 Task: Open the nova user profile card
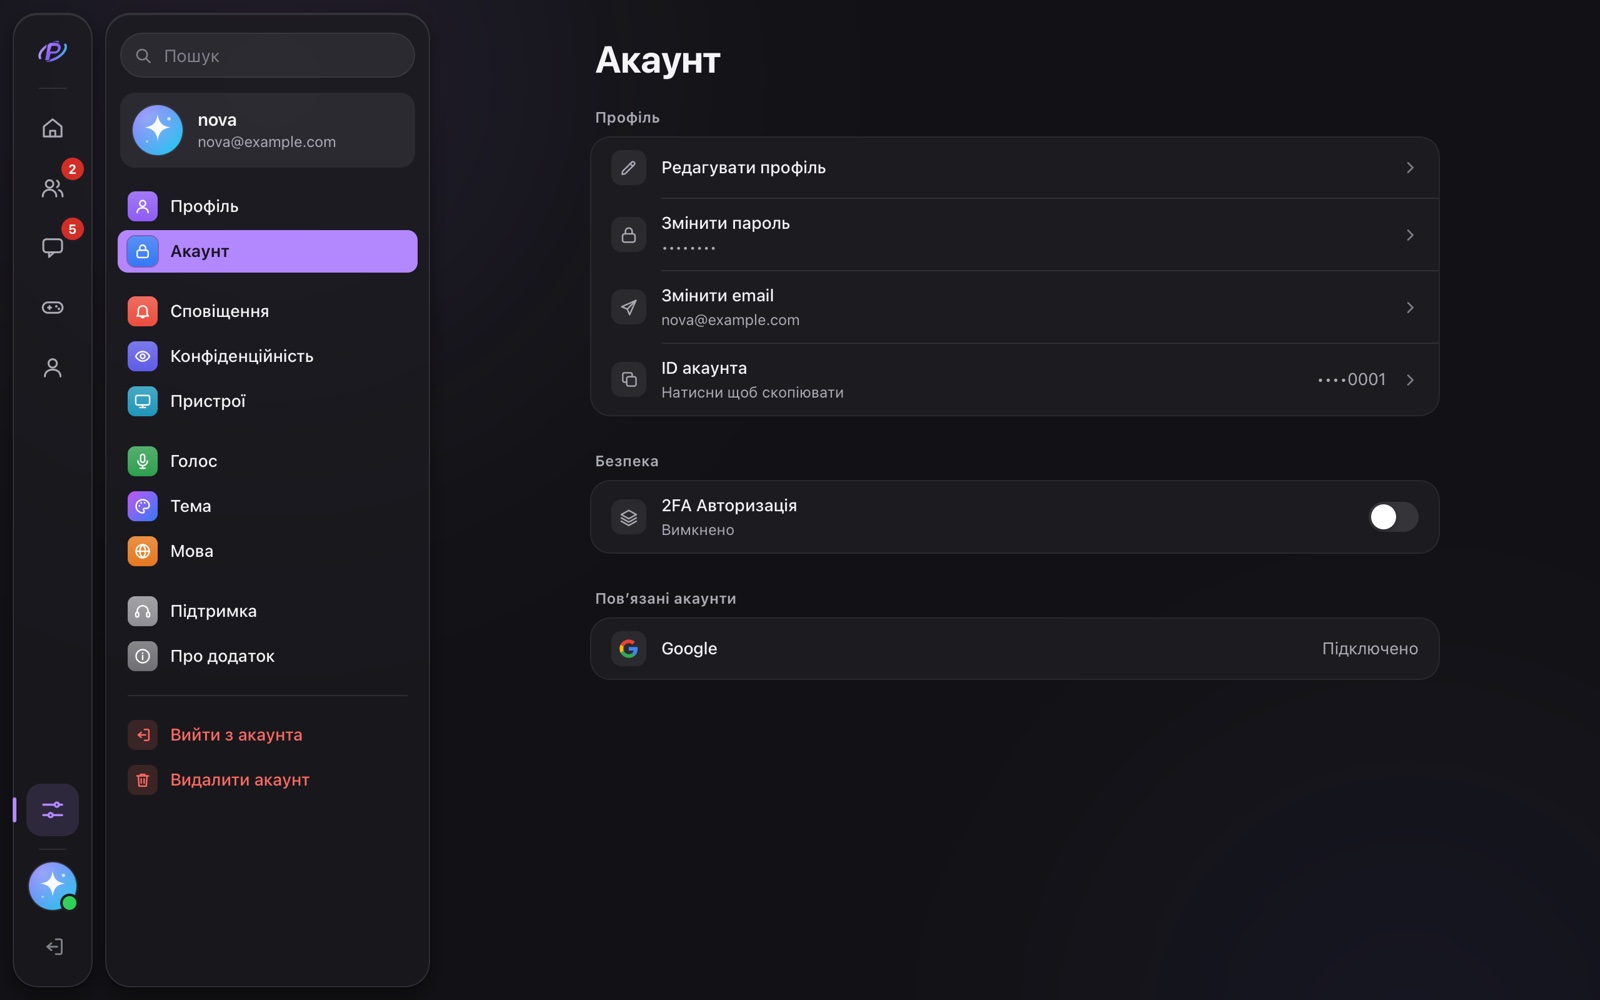click(x=268, y=130)
